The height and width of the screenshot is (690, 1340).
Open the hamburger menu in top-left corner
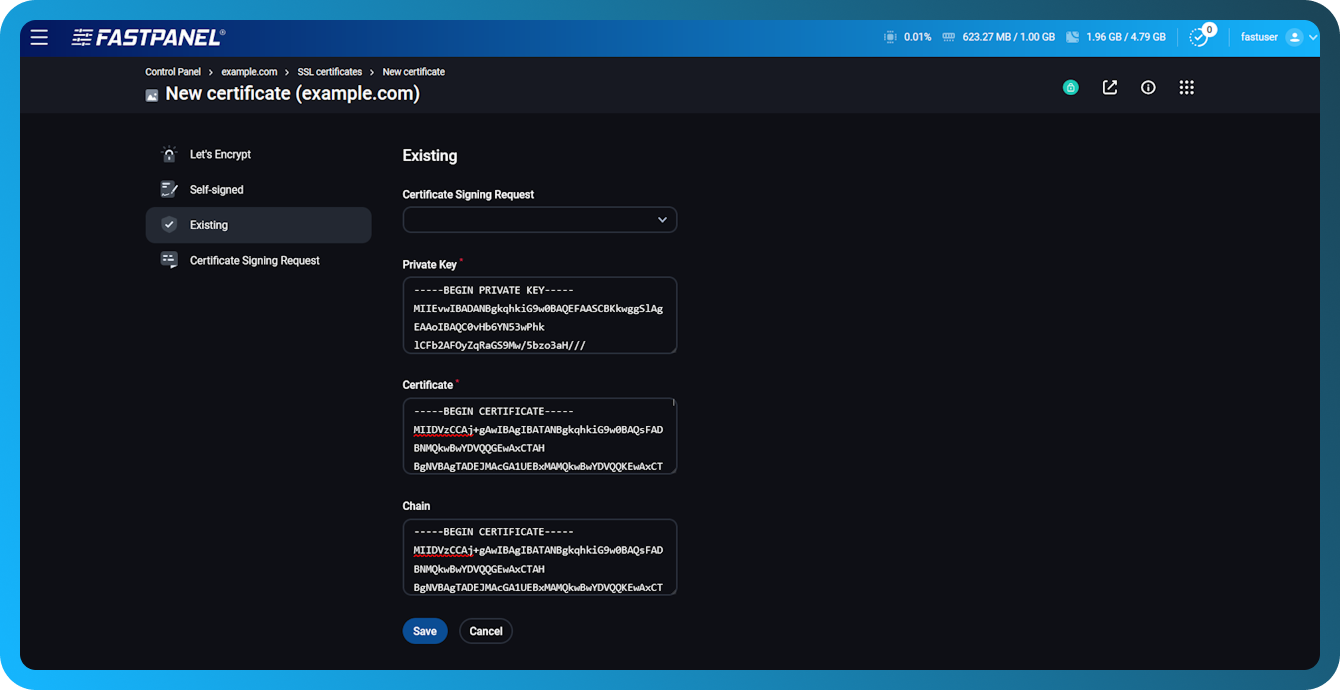click(39, 37)
